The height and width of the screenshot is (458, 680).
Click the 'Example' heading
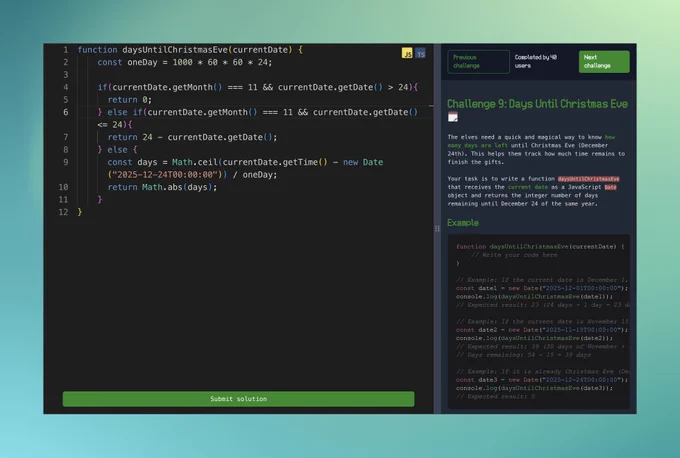point(463,223)
